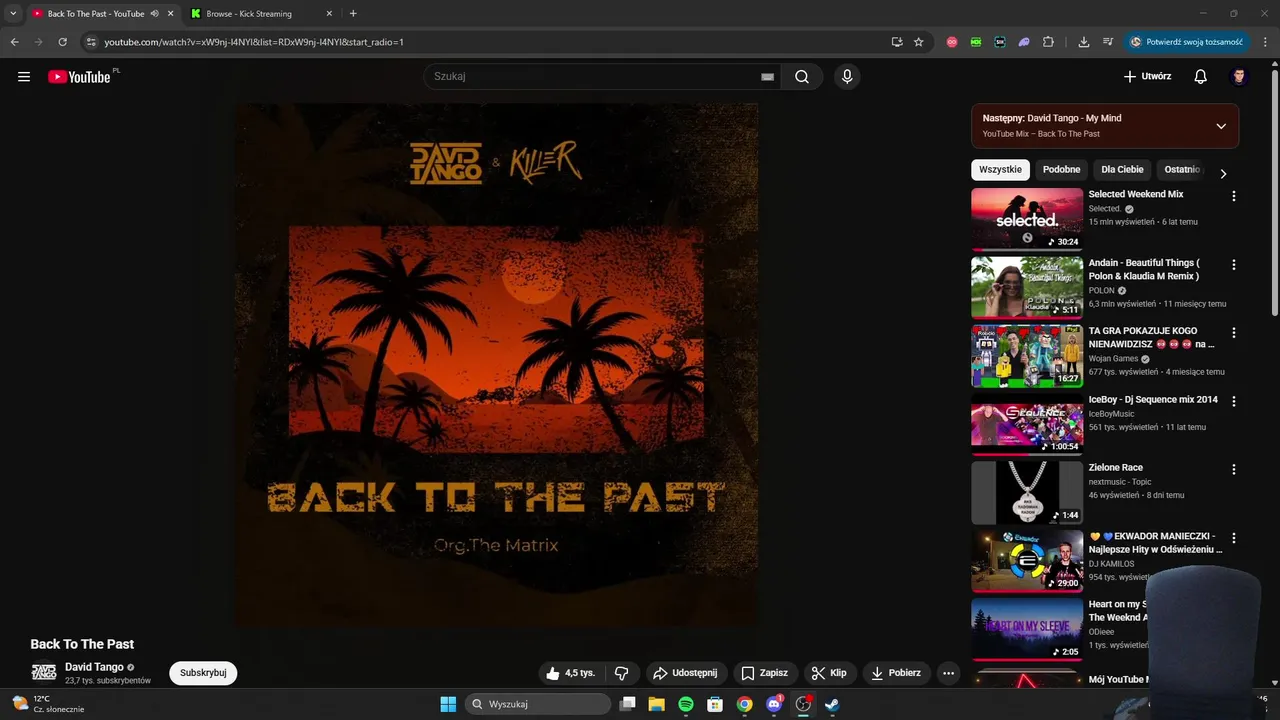Open the tab search dropdown arrow
This screenshot has height=720, width=1280.
coord(13,14)
